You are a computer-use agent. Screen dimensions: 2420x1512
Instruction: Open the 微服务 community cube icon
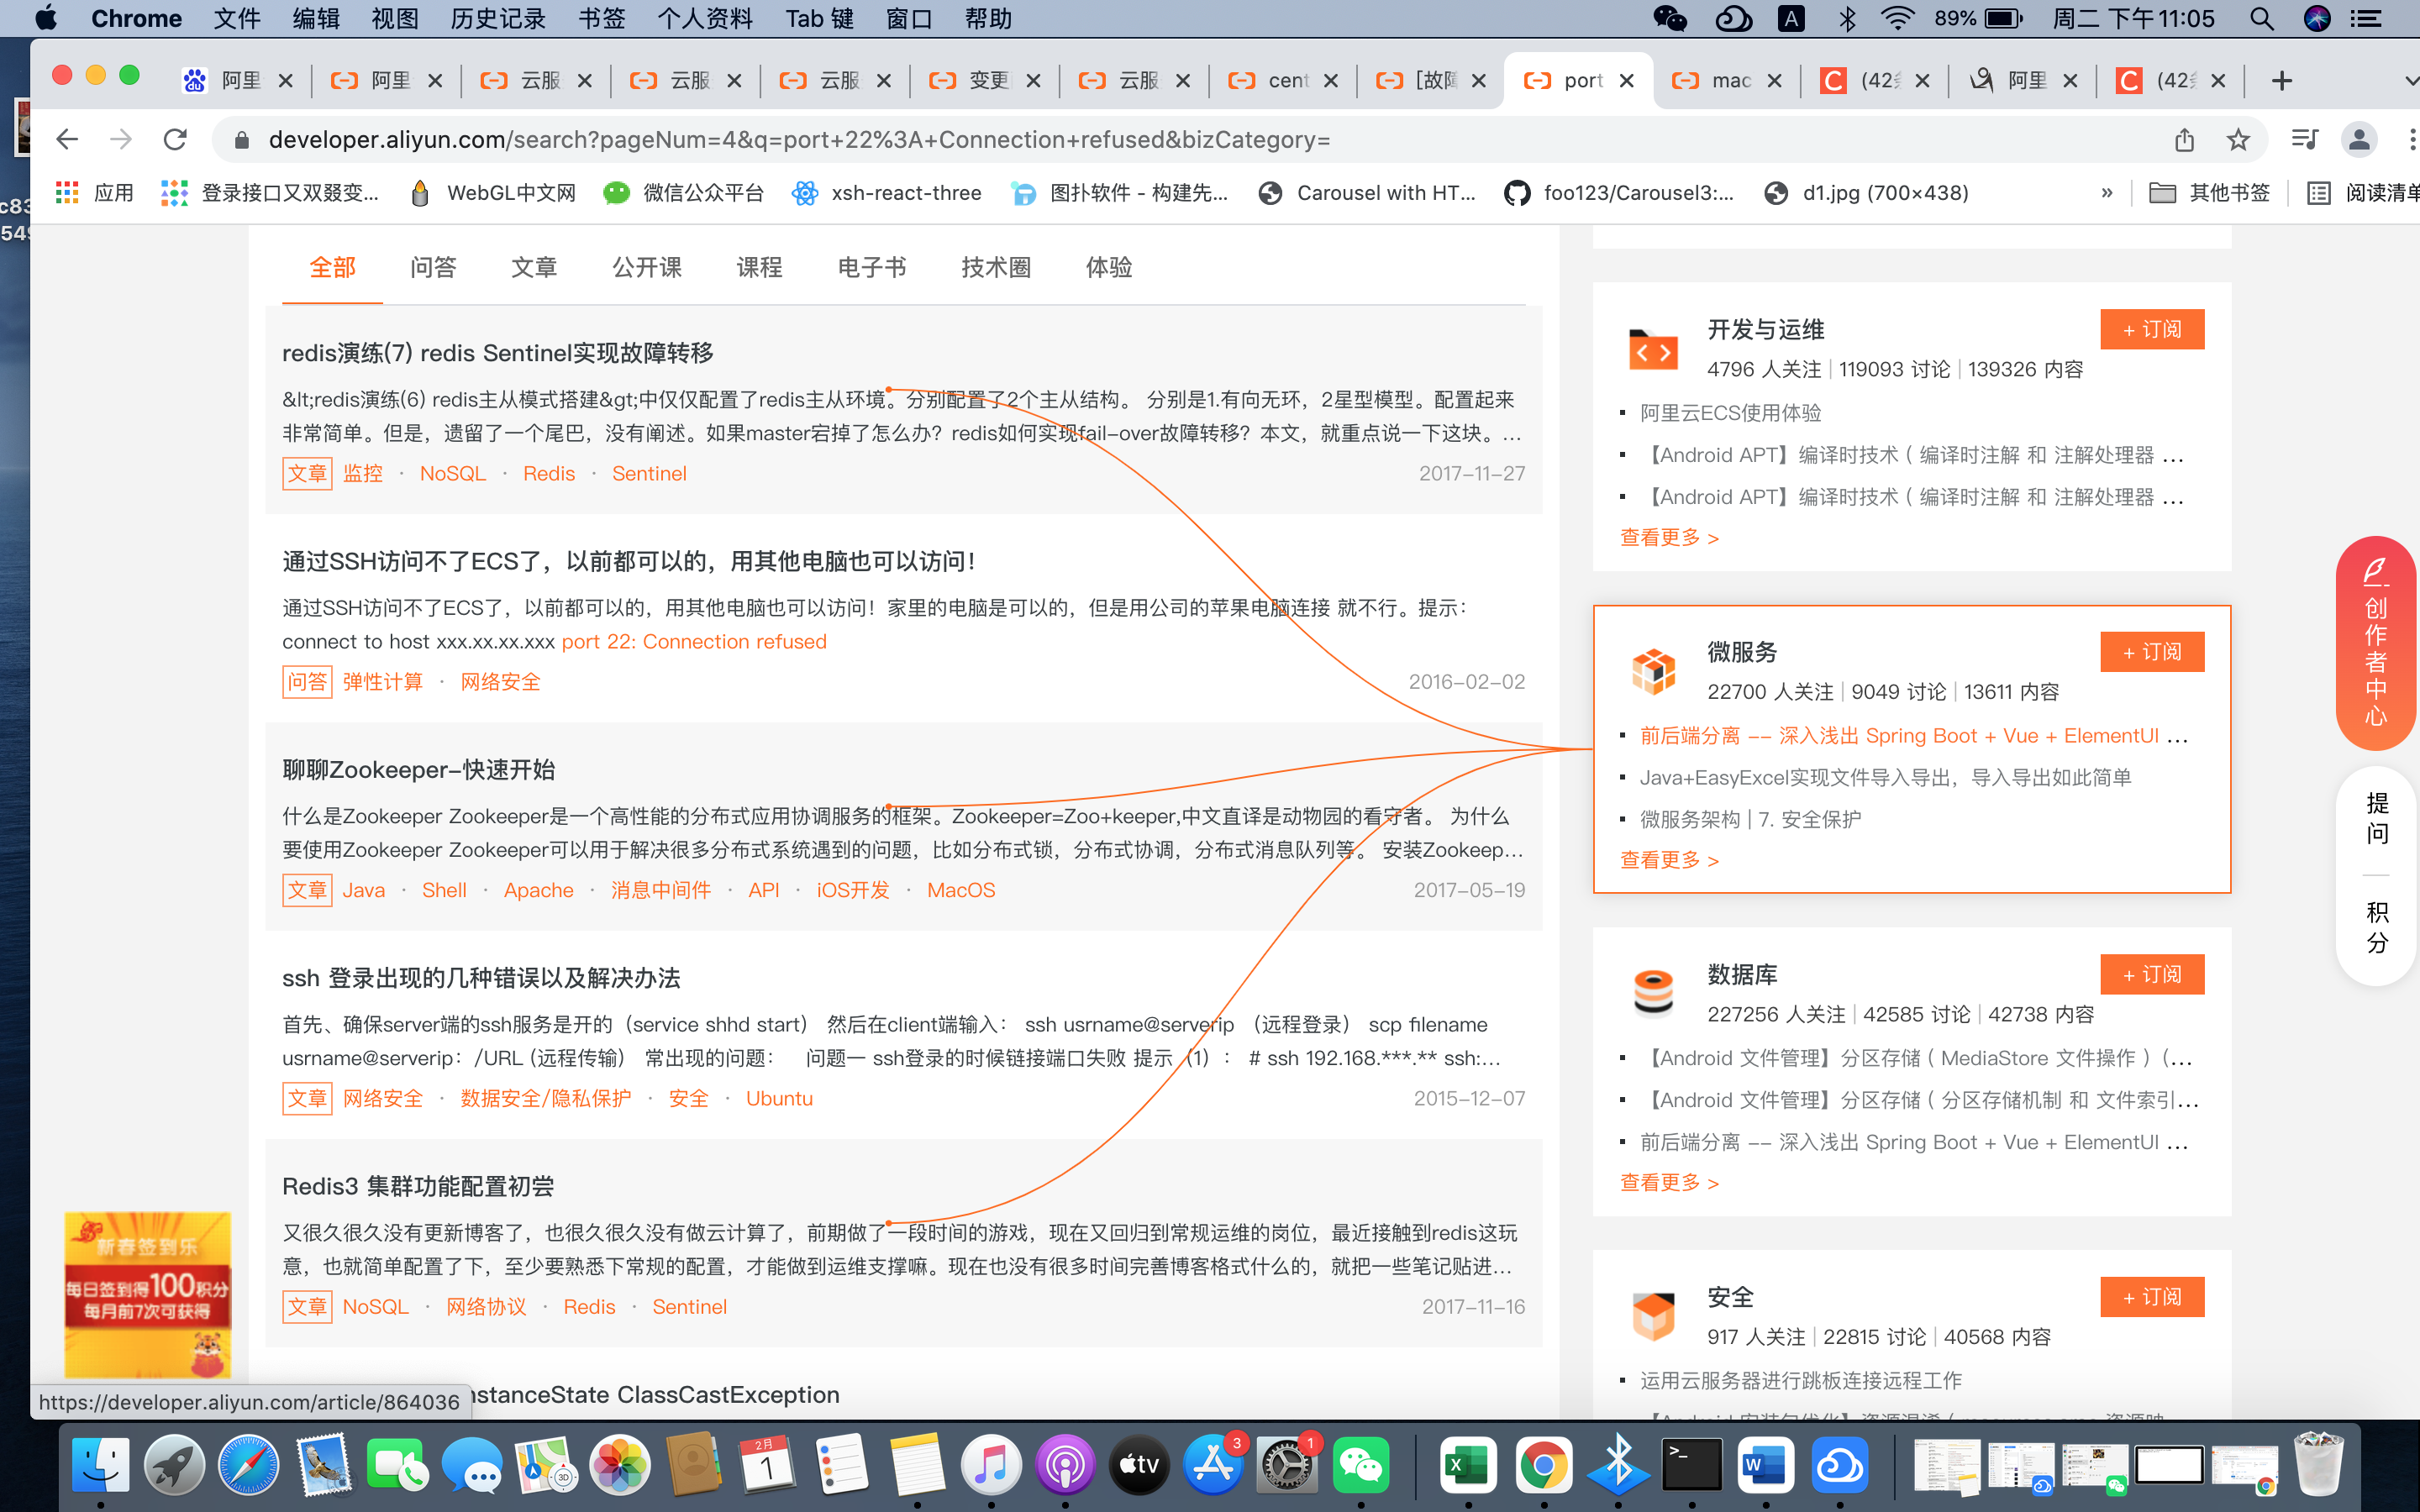(x=1653, y=671)
